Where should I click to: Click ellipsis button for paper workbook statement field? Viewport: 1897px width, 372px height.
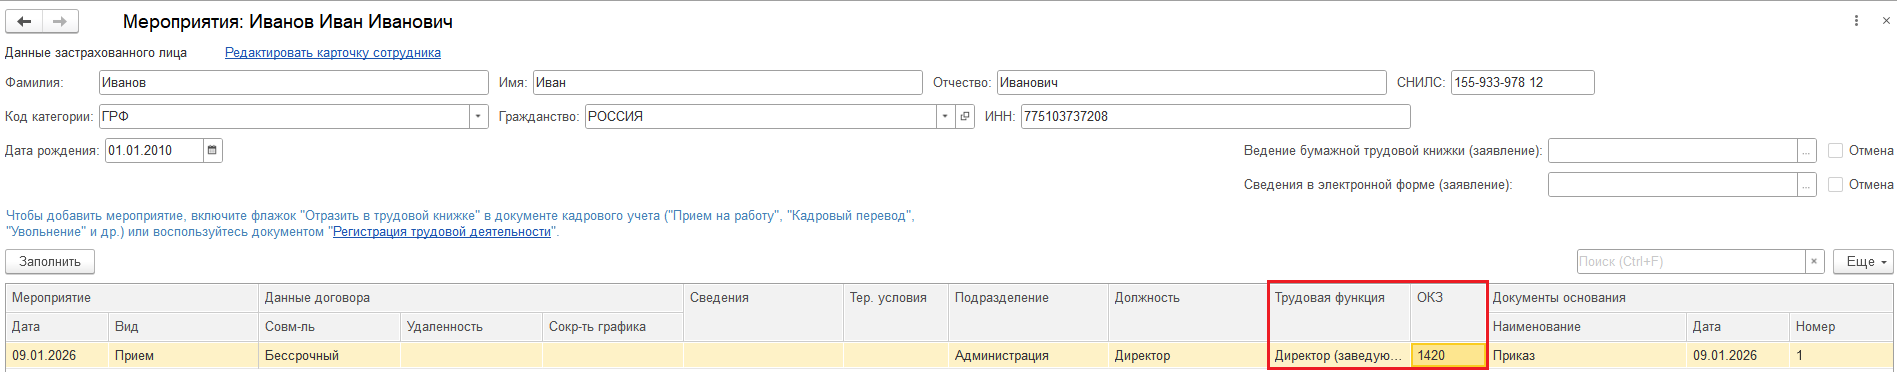point(1806,150)
